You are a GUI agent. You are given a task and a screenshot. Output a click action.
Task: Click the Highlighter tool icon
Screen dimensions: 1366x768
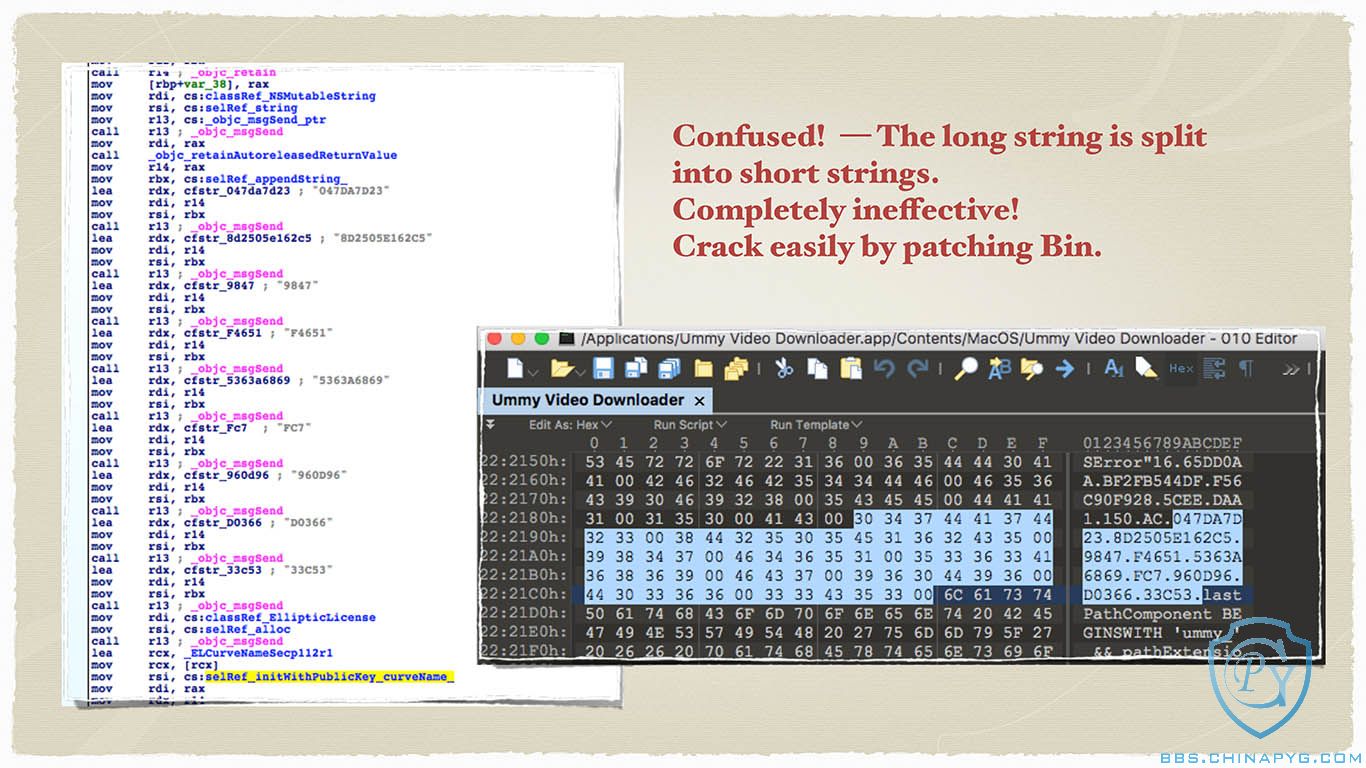pyautogui.click(x=1147, y=369)
